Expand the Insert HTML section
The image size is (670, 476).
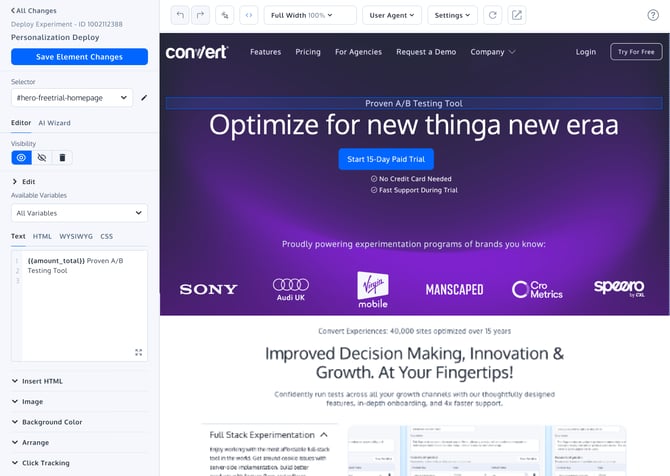pyautogui.click(x=42, y=381)
